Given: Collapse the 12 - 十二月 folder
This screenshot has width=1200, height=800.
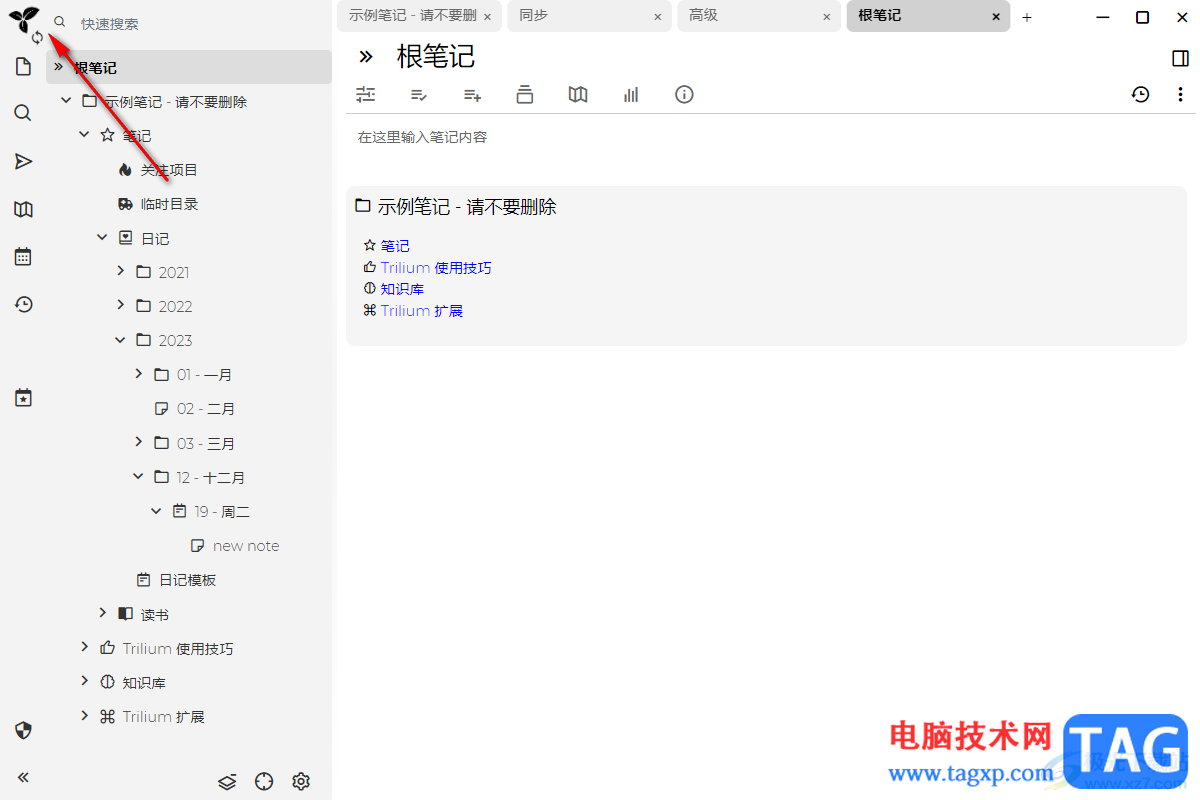Looking at the screenshot, I should pos(138,477).
